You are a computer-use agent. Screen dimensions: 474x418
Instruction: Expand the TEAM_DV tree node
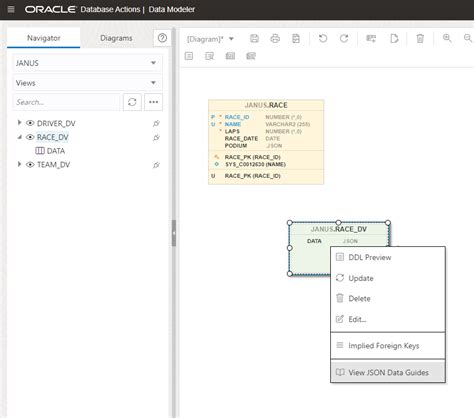coord(19,164)
